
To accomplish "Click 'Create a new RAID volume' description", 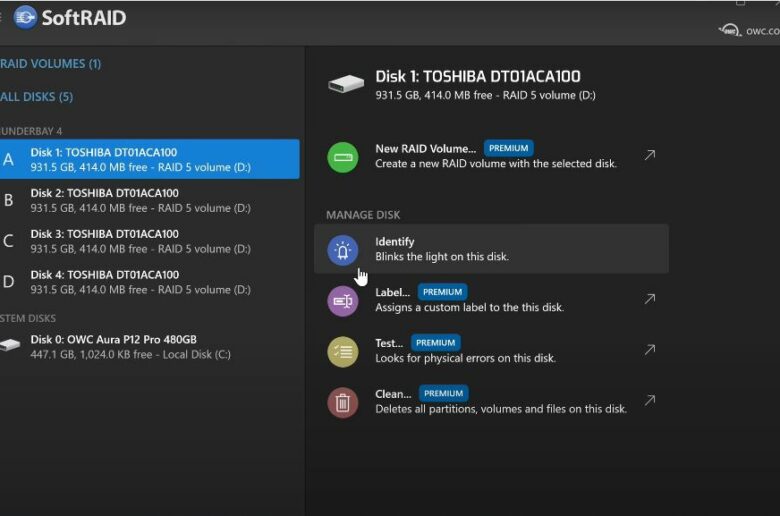I will point(495,164).
